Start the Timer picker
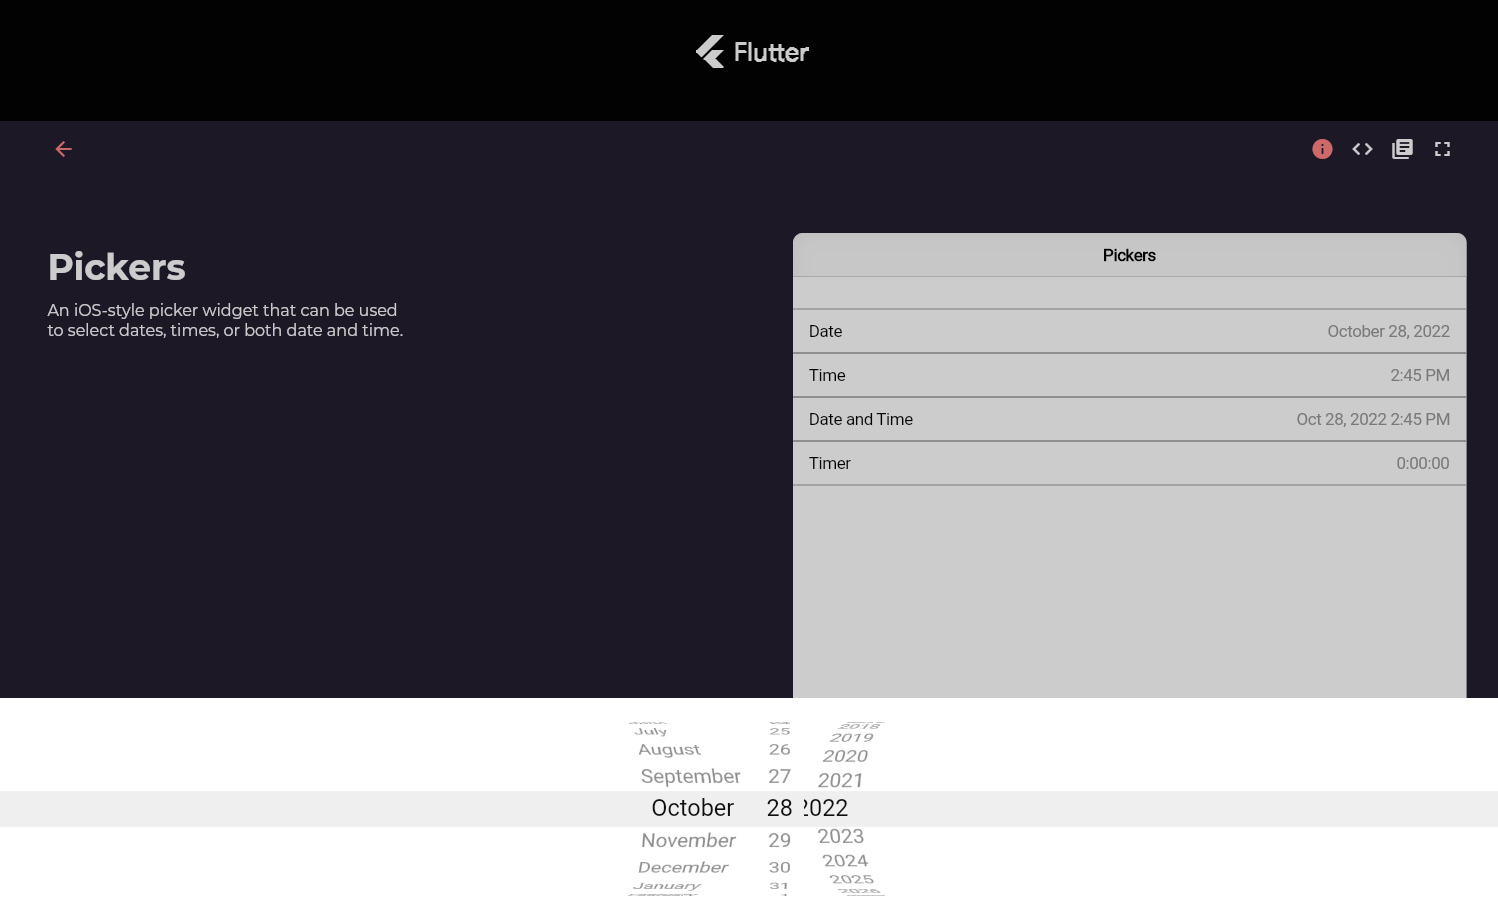Image resolution: width=1498 pixels, height=912 pixels. tap(1129, 463)
